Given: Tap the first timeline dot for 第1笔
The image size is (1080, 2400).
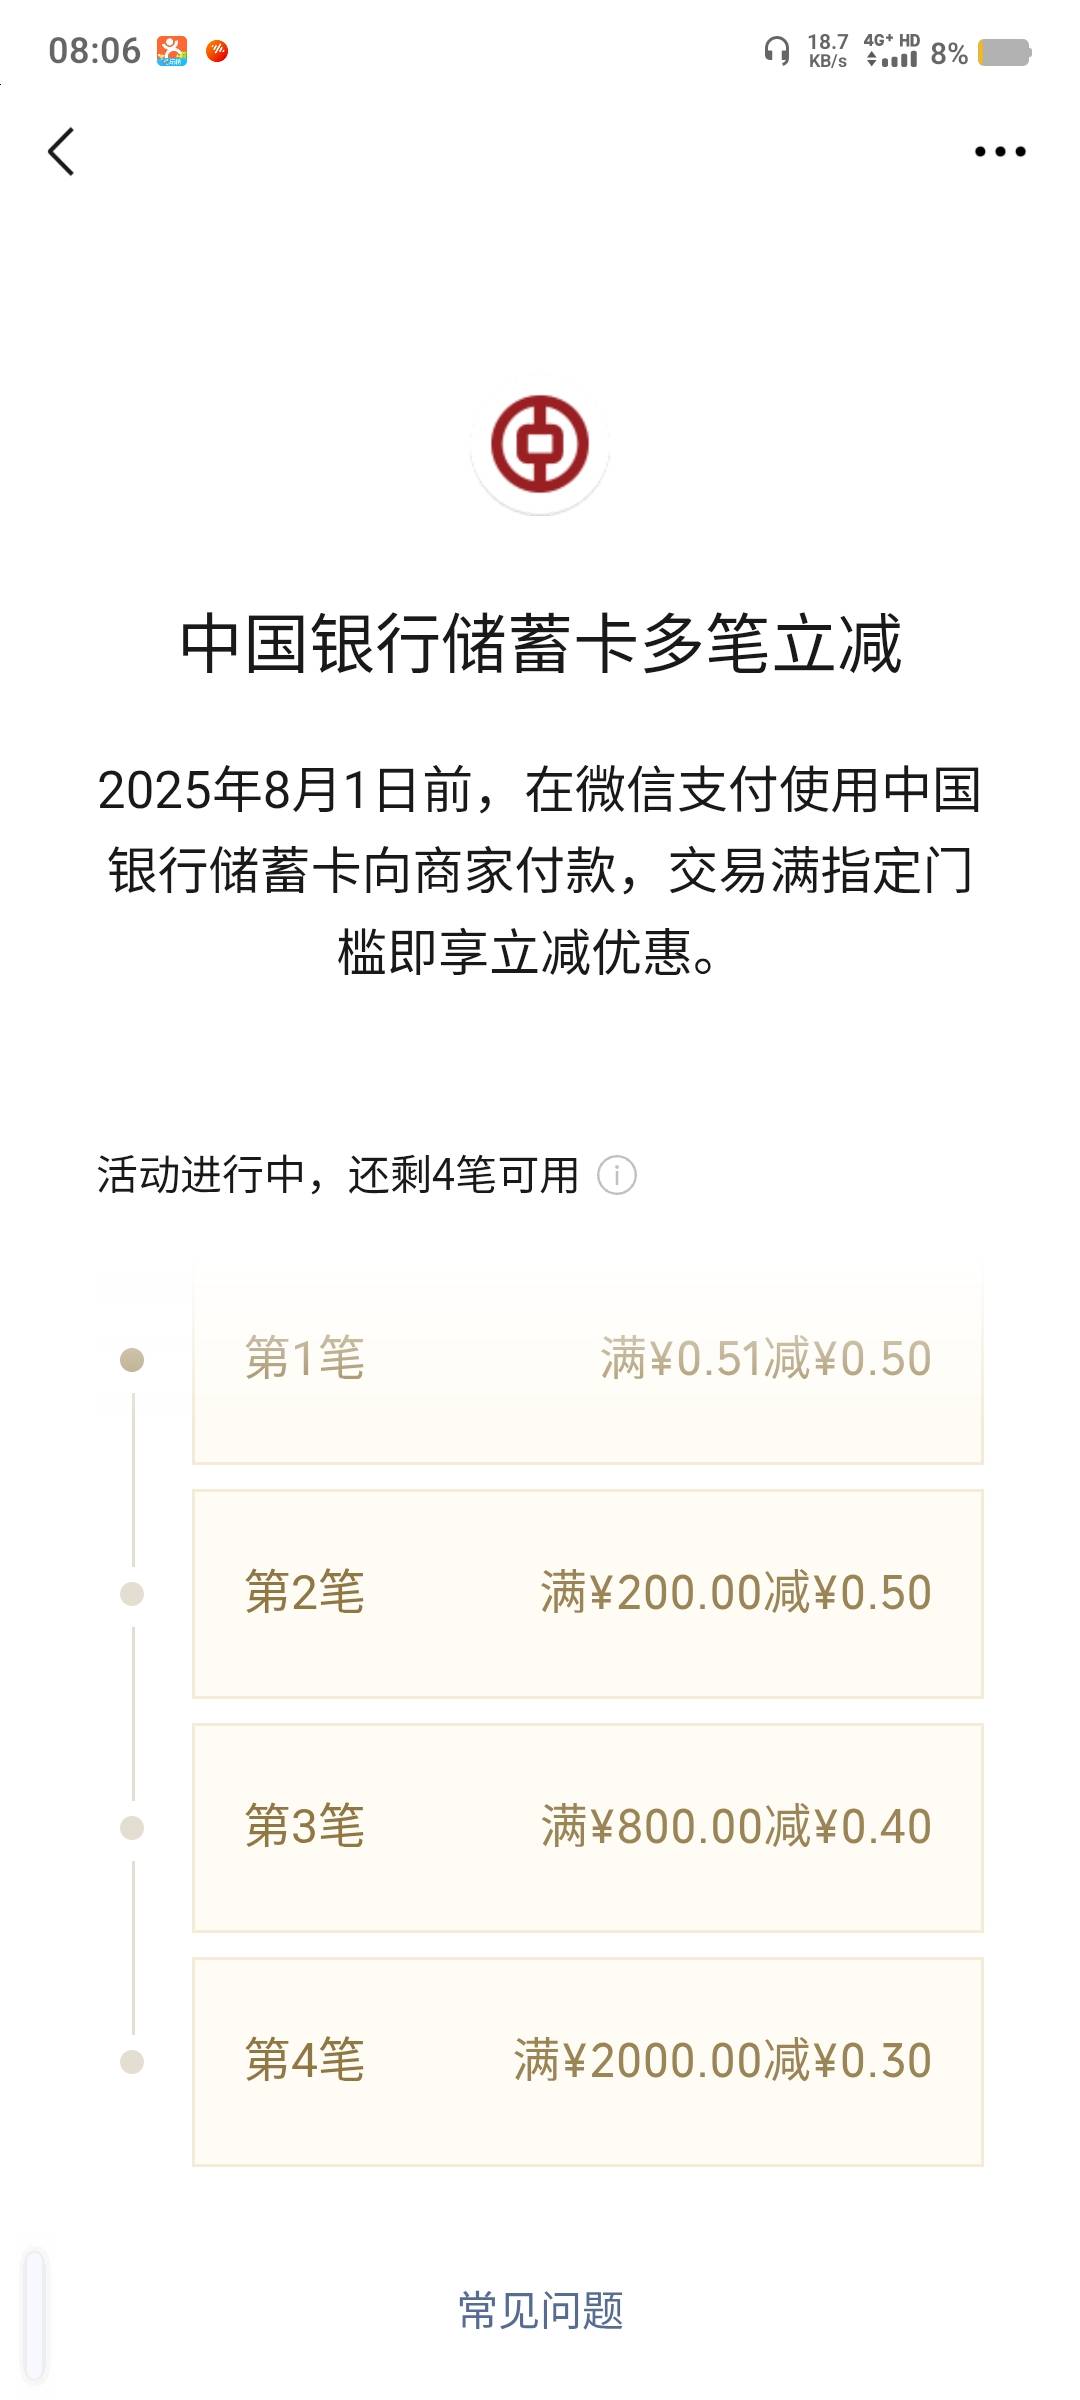Looking at the screenshot, I should point(132,1360).
